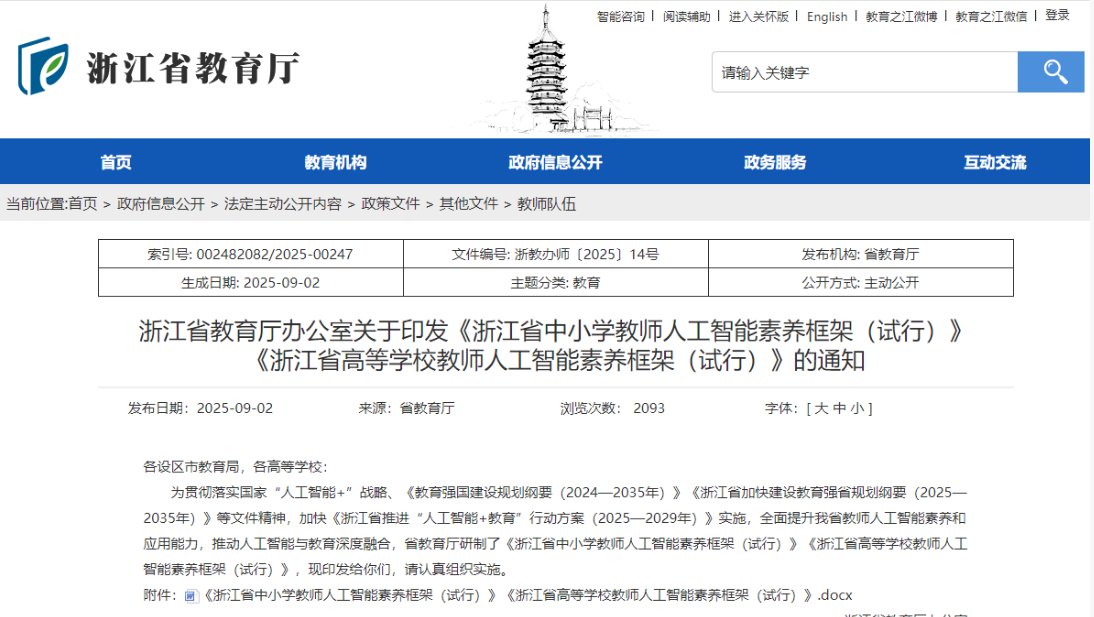The height and width of the screenshot is (617, 1094).
Task: Go to 政府信息公开 in main navigation bar
Action: click(555, 162)
